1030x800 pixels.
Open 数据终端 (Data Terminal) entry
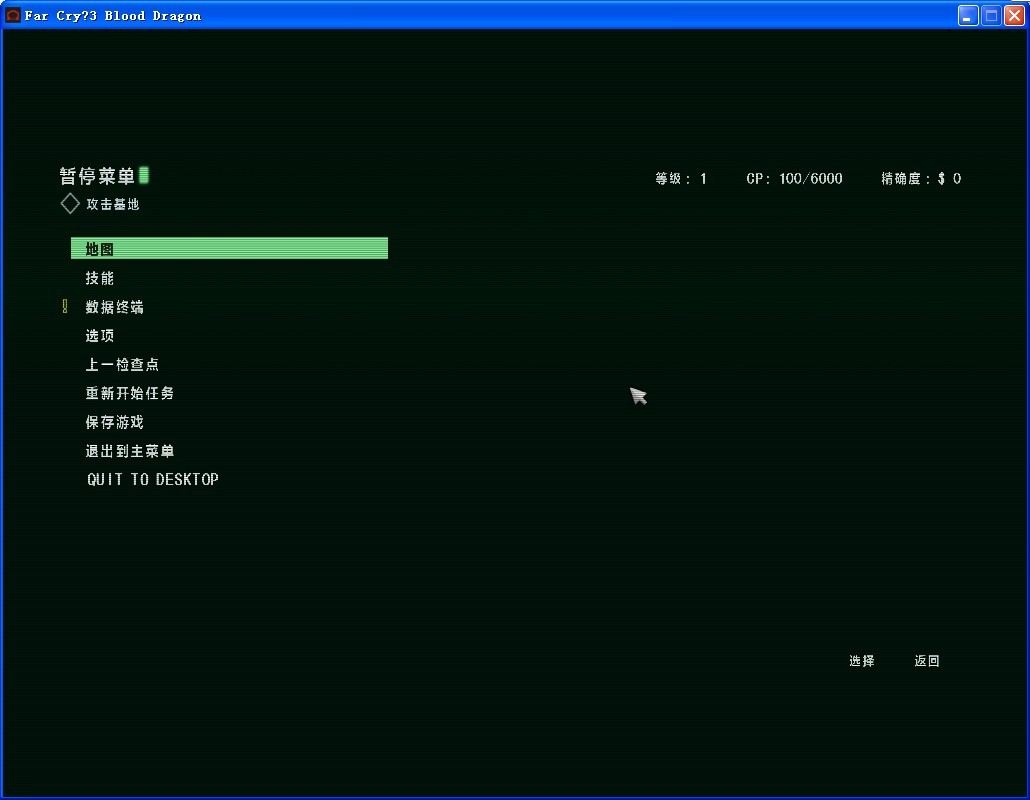coord(114,307)
